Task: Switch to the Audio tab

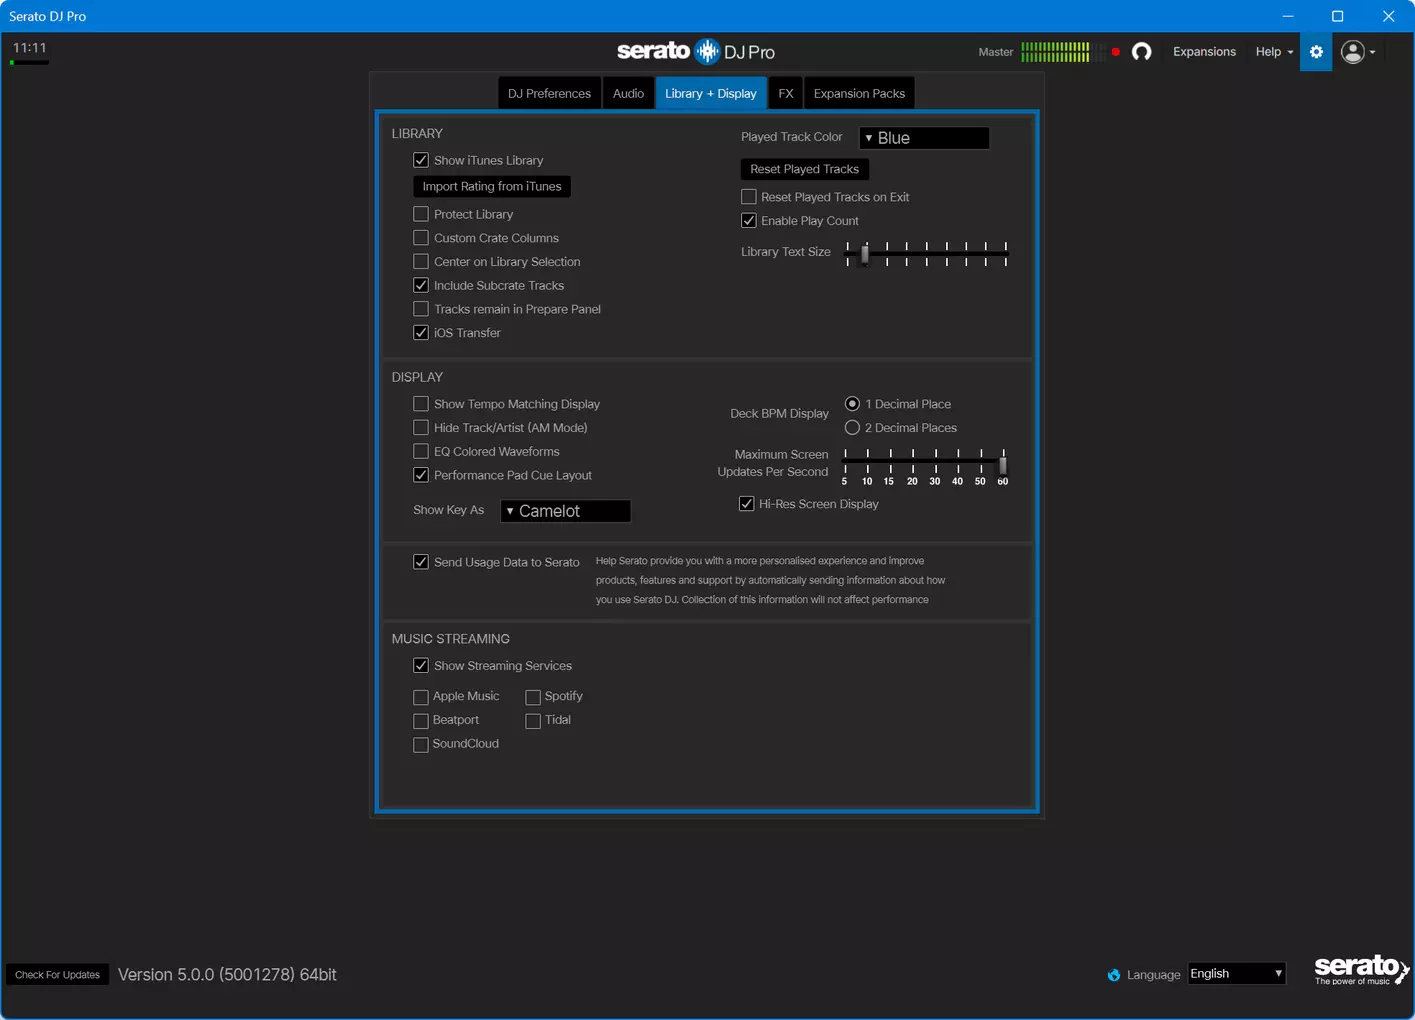Action: [x=628, y=94]
